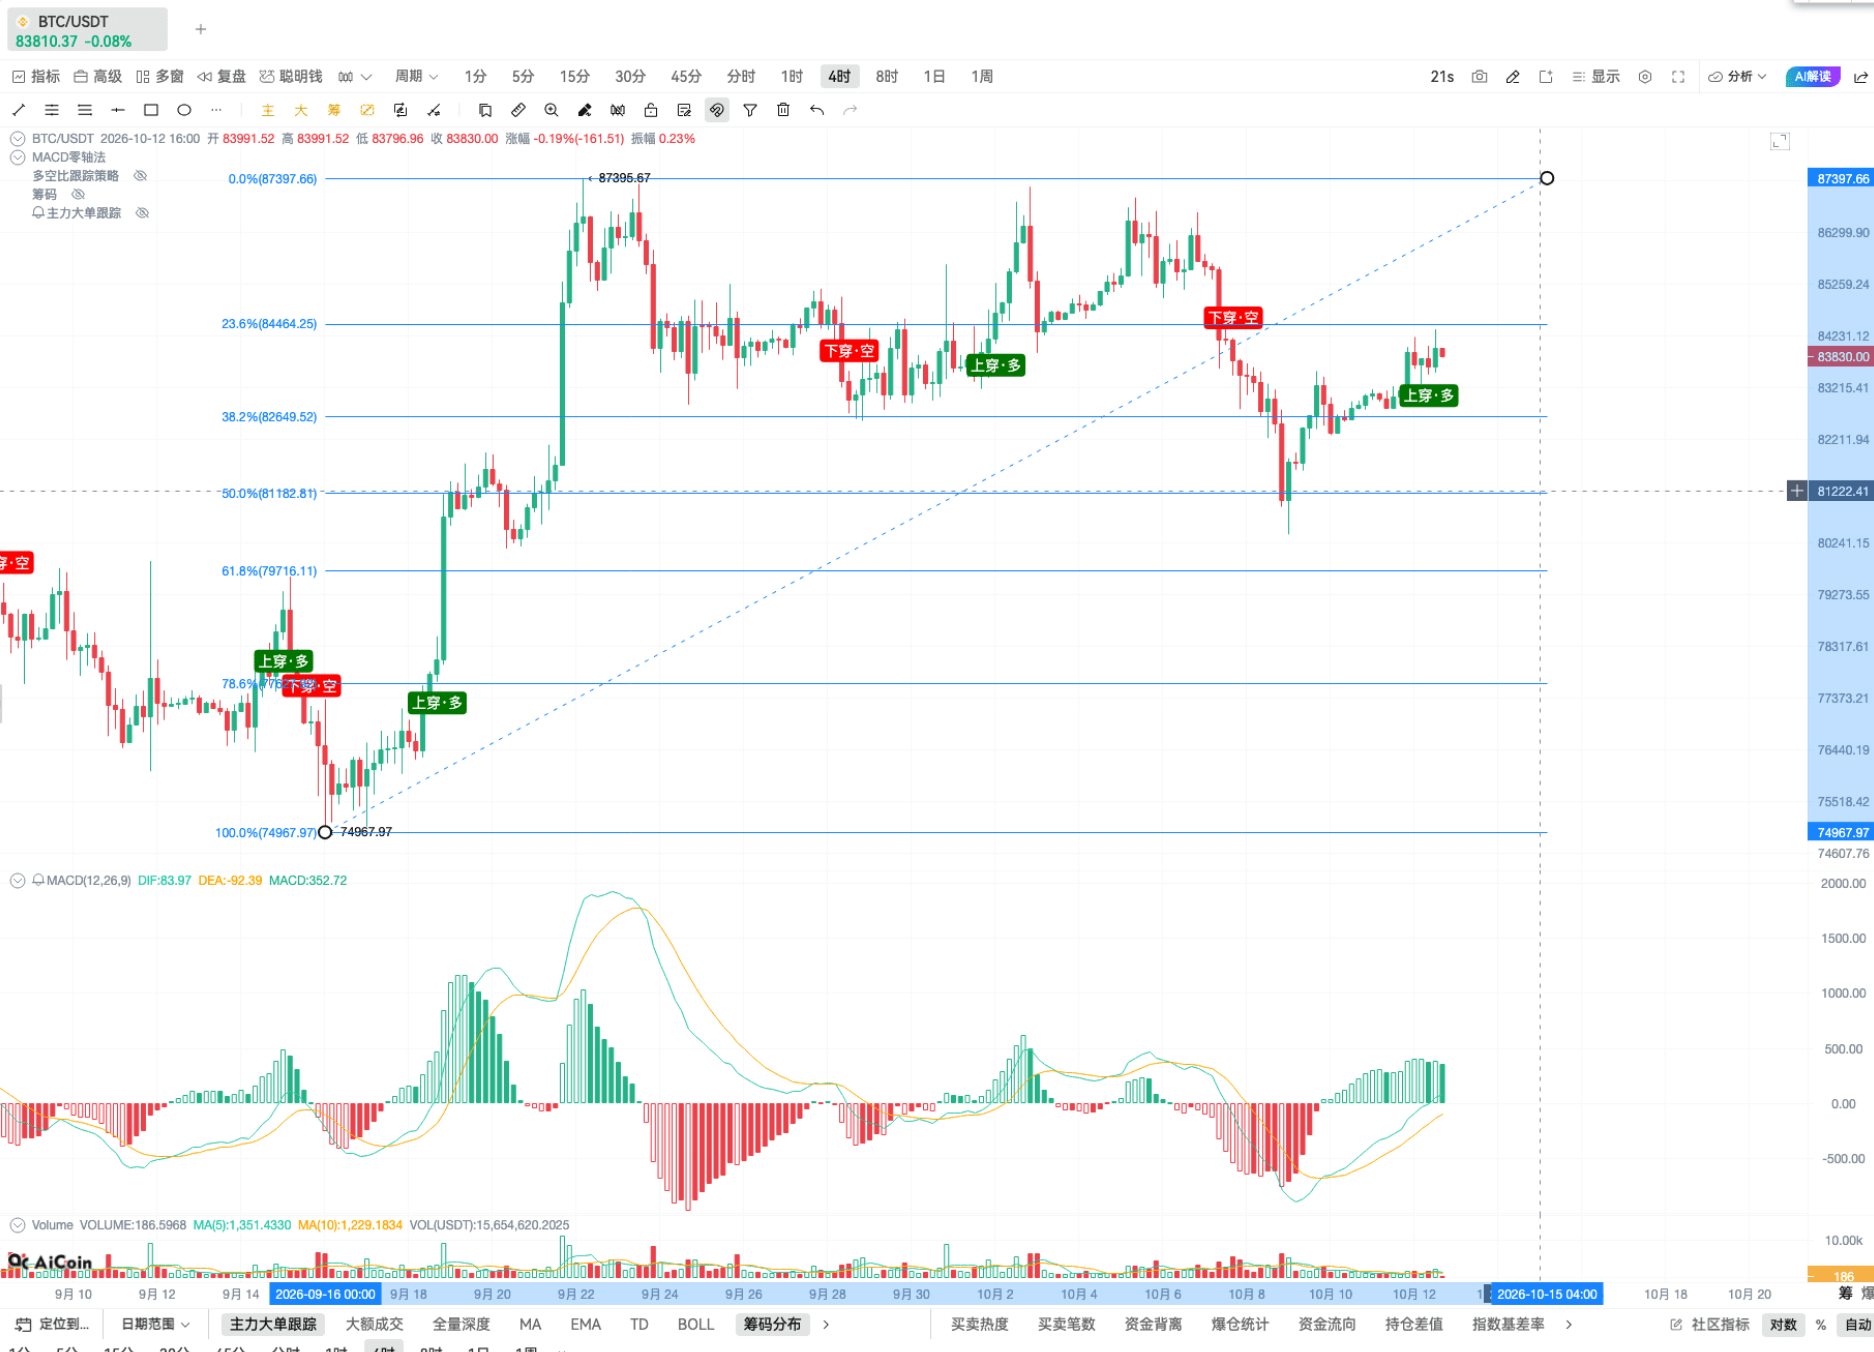The width and height of the screenshot is (1874, 1352).
Task: Open the 周期 period dropdown
Action: pyautogui.click(x=416, y=77)
